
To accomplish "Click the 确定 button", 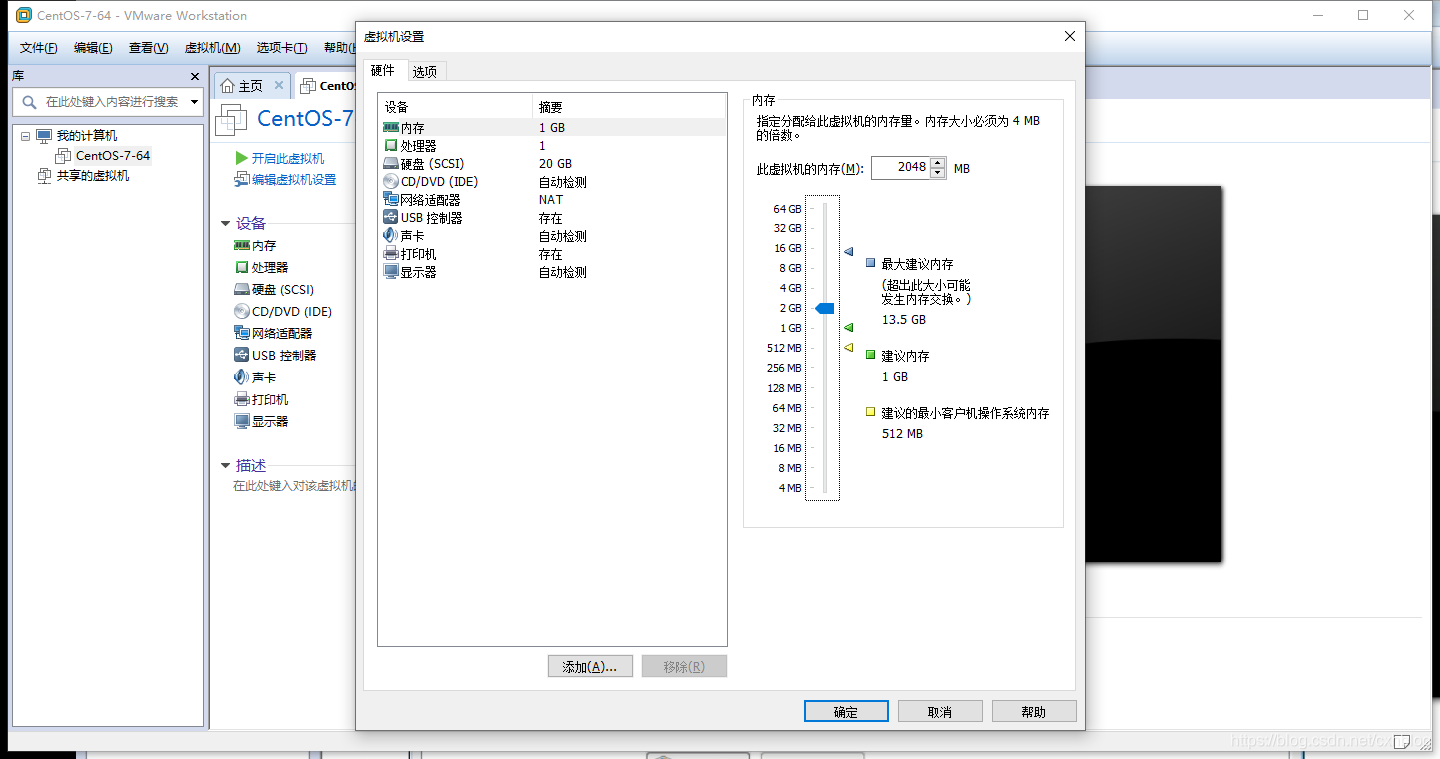I will 846,711.
